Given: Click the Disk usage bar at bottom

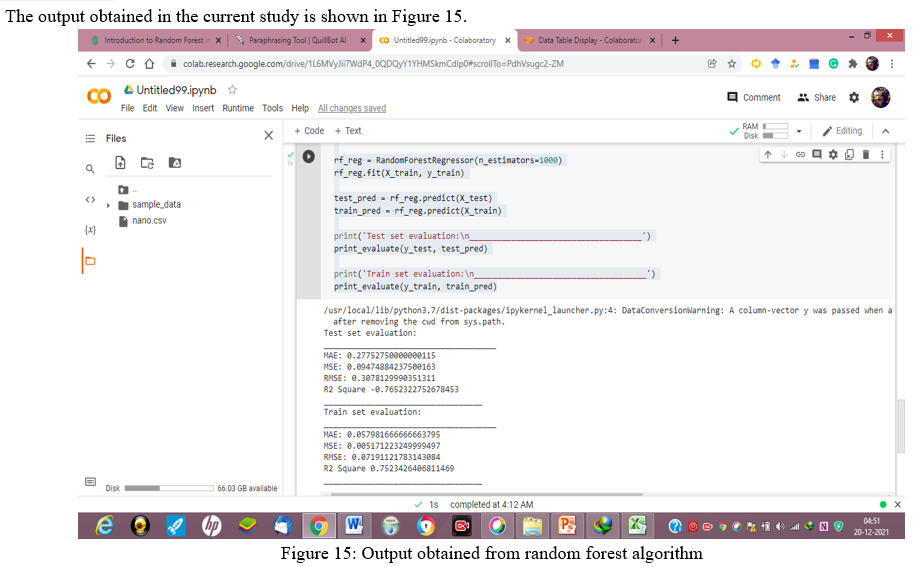Looking at the screenshot, I should click(169, 488).
